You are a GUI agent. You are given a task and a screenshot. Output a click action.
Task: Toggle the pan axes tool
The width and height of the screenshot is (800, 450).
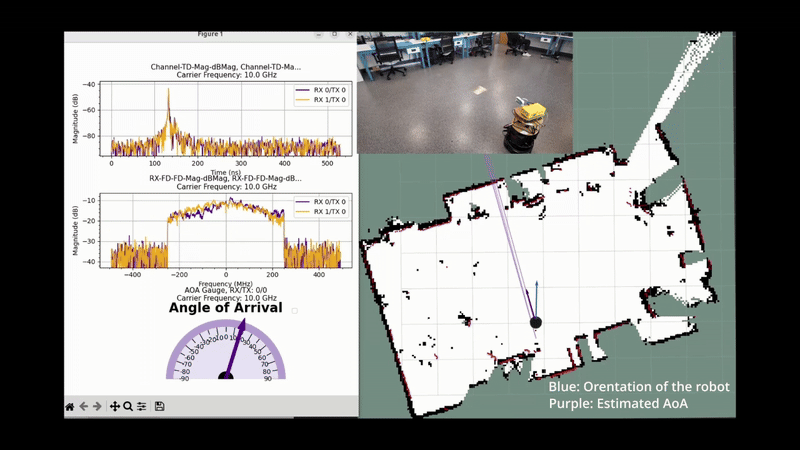tap(115, 407)
